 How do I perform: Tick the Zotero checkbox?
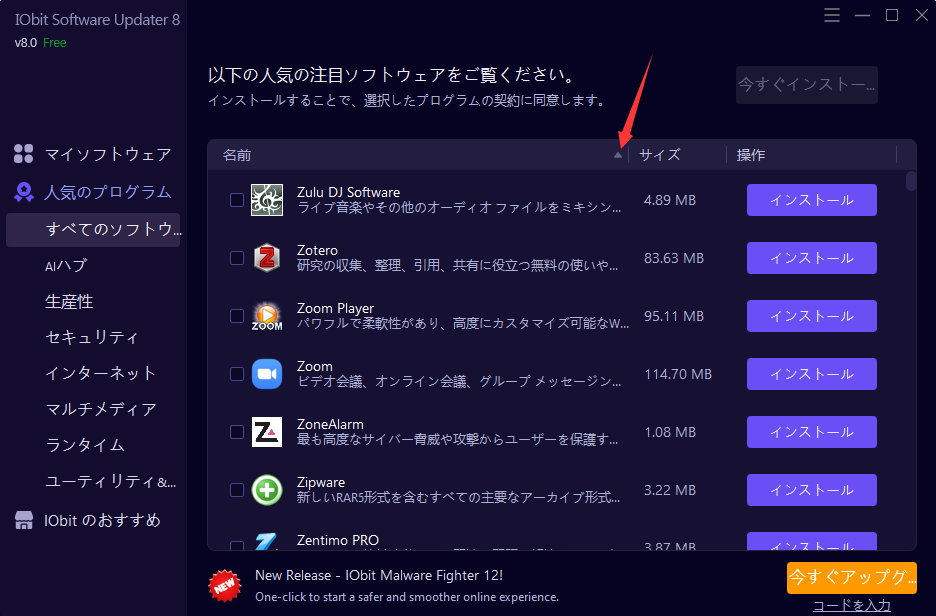tap(237, 258)
